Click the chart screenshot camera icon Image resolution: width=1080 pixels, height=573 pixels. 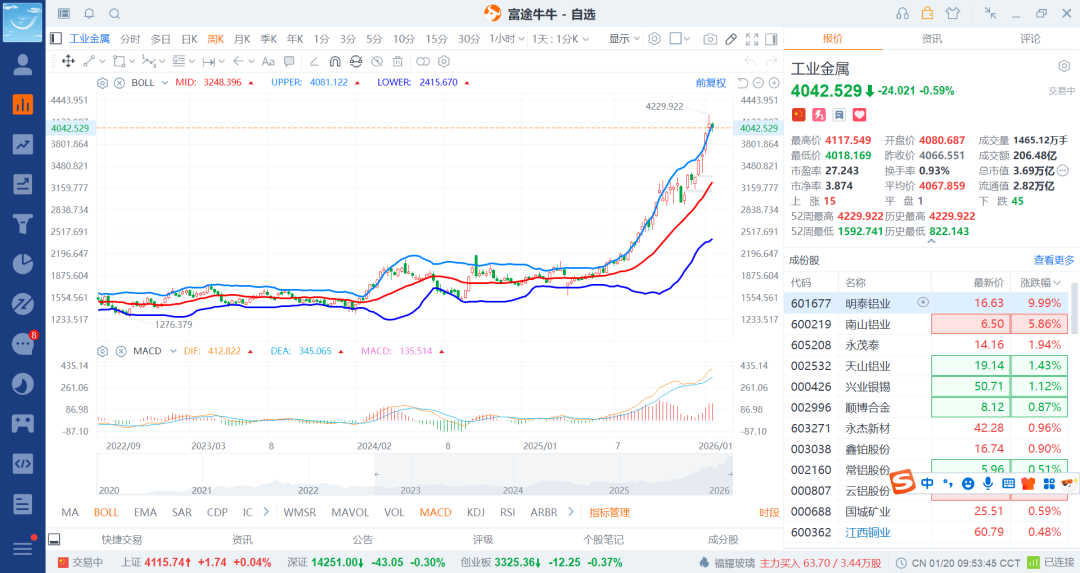coord(710,39)
